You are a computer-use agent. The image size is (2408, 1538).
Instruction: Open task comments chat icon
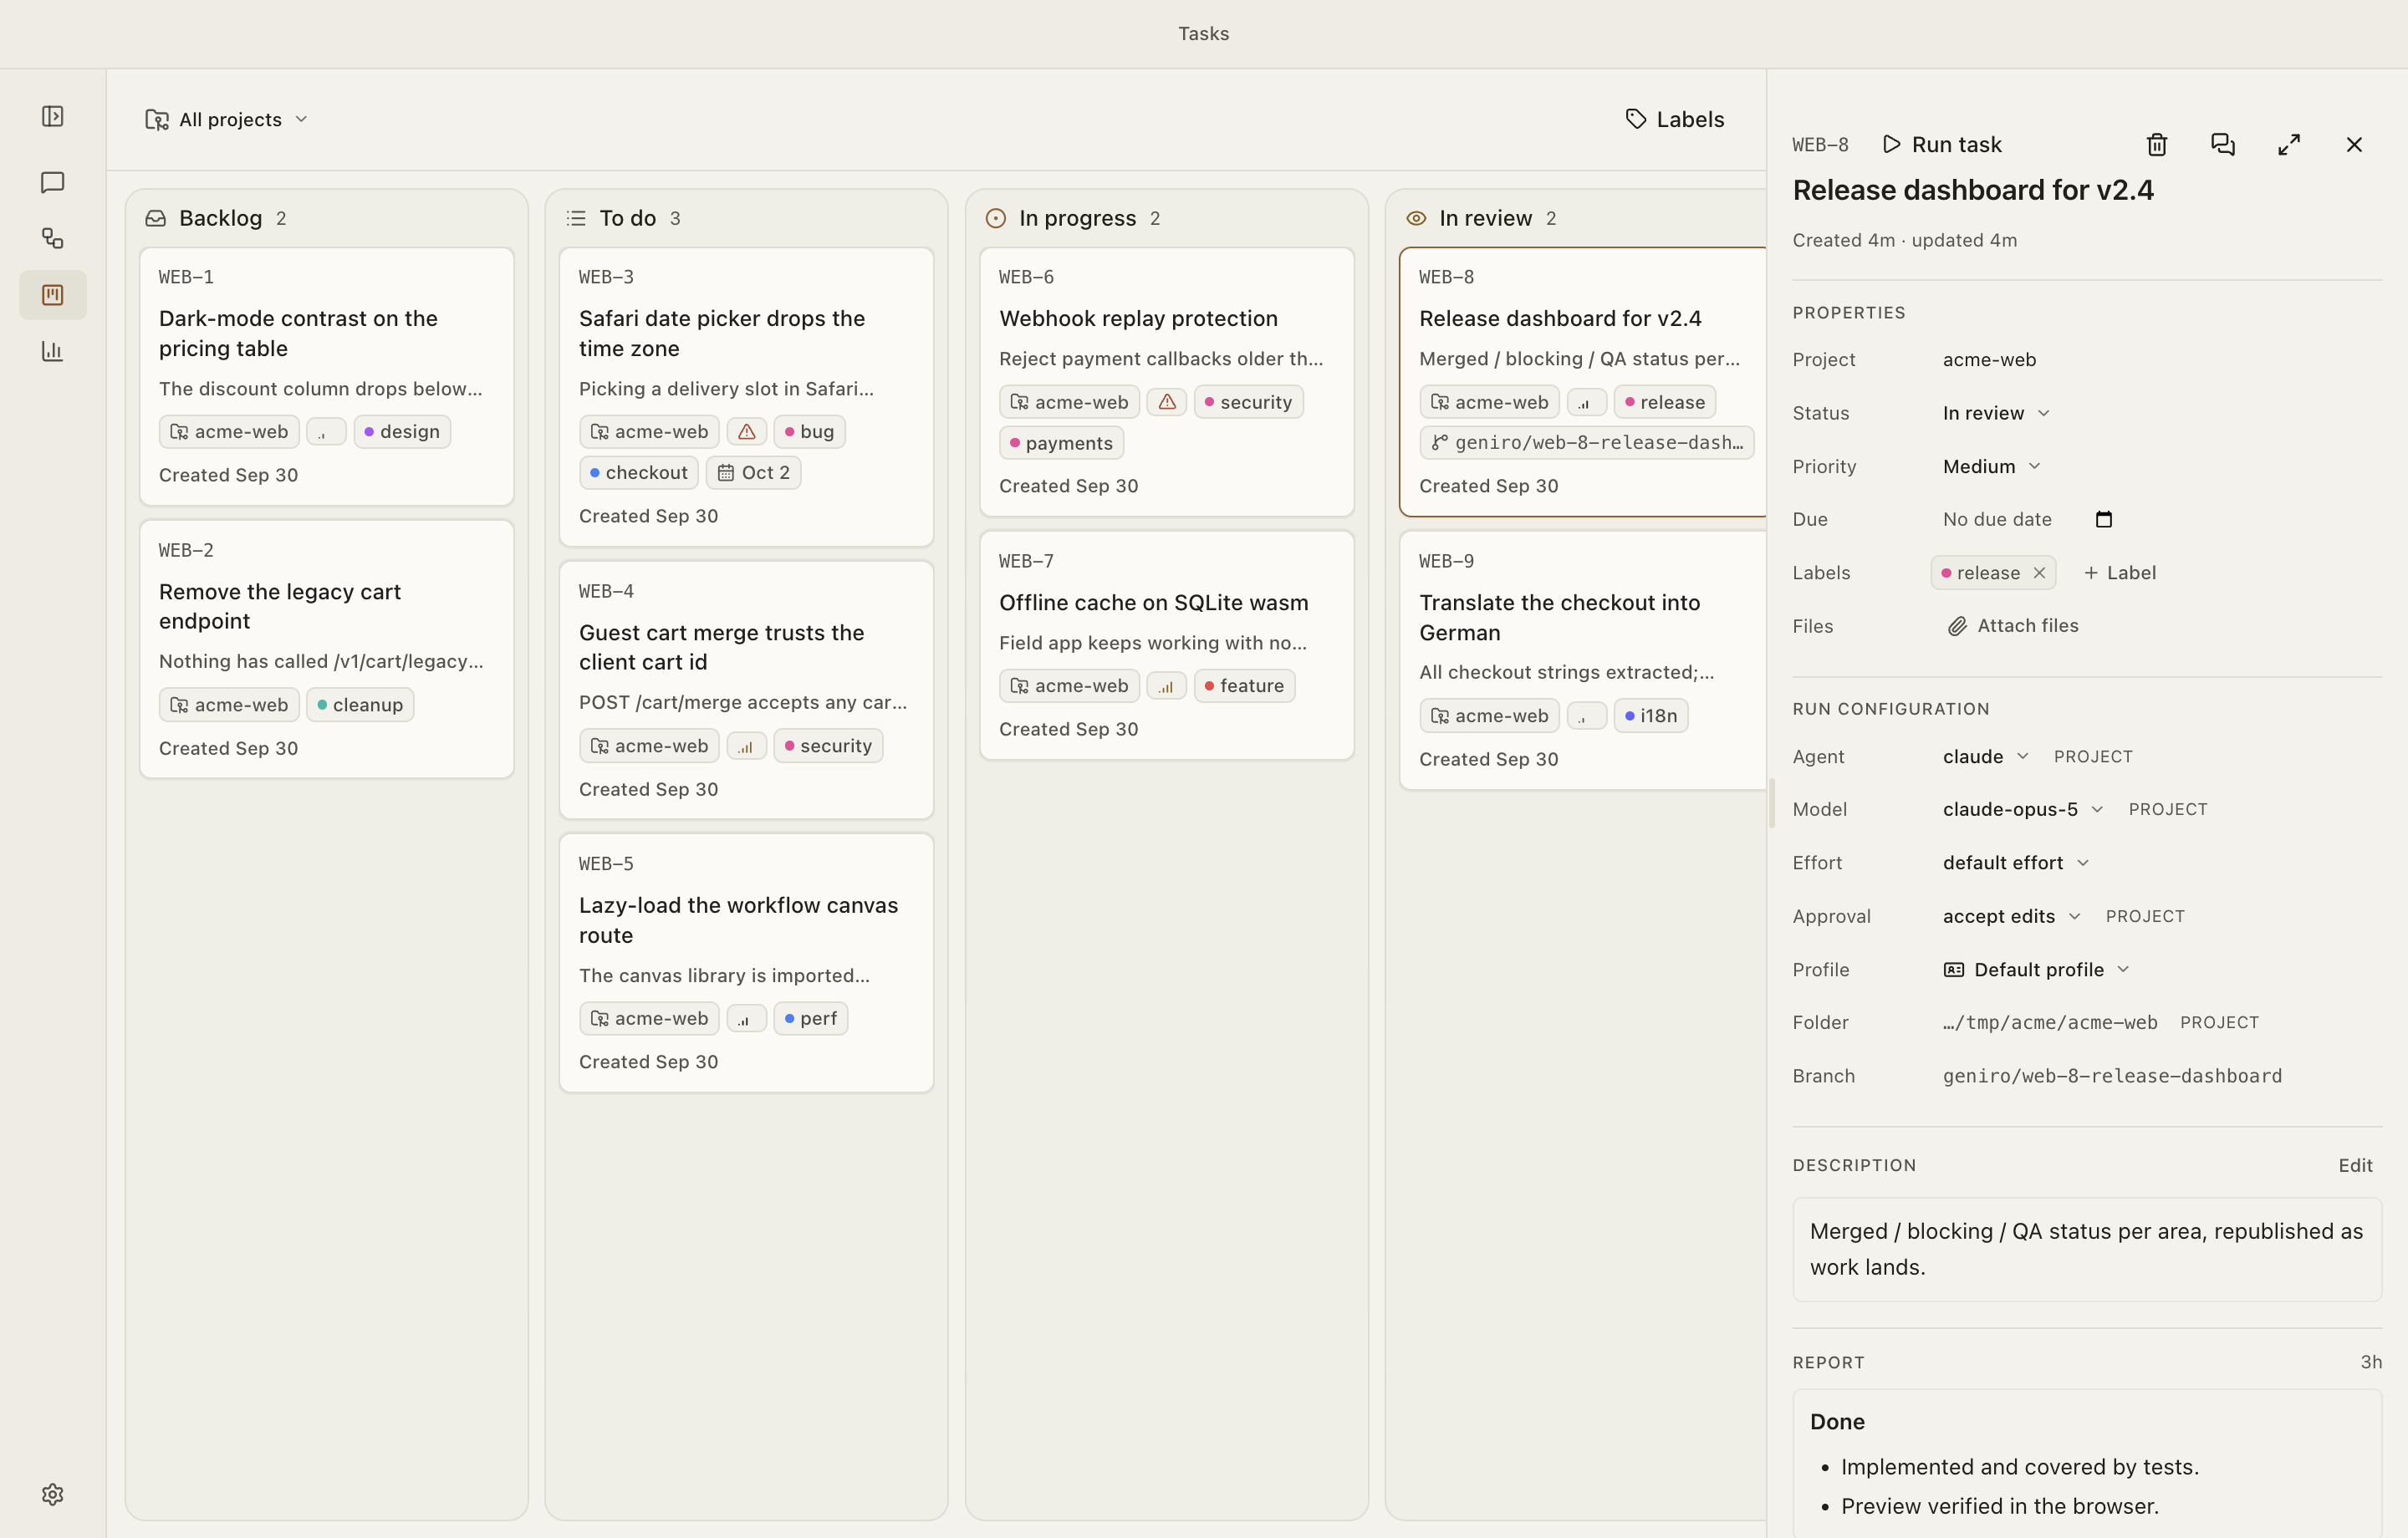pyautogui.click(x=2222, y=145)
